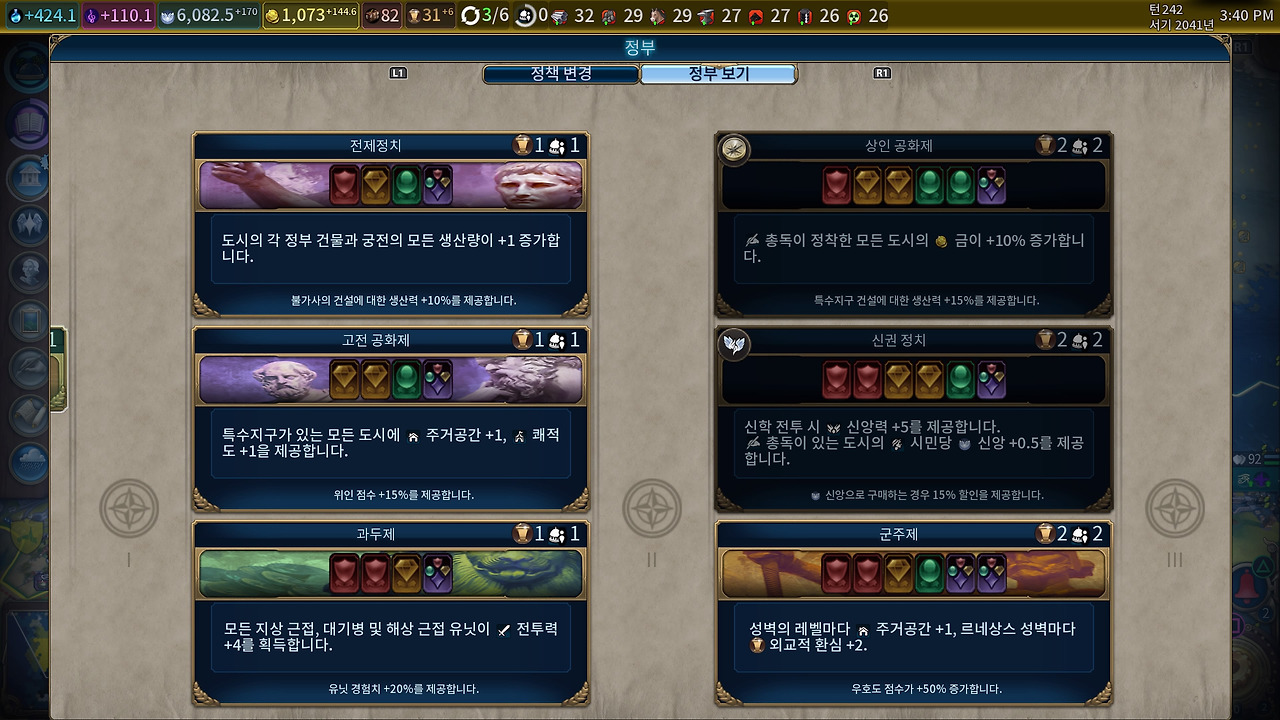Viewport: 1280px width, 720px height.
Task: Click the tier I compass emblem
Action: tap(129, 509)
